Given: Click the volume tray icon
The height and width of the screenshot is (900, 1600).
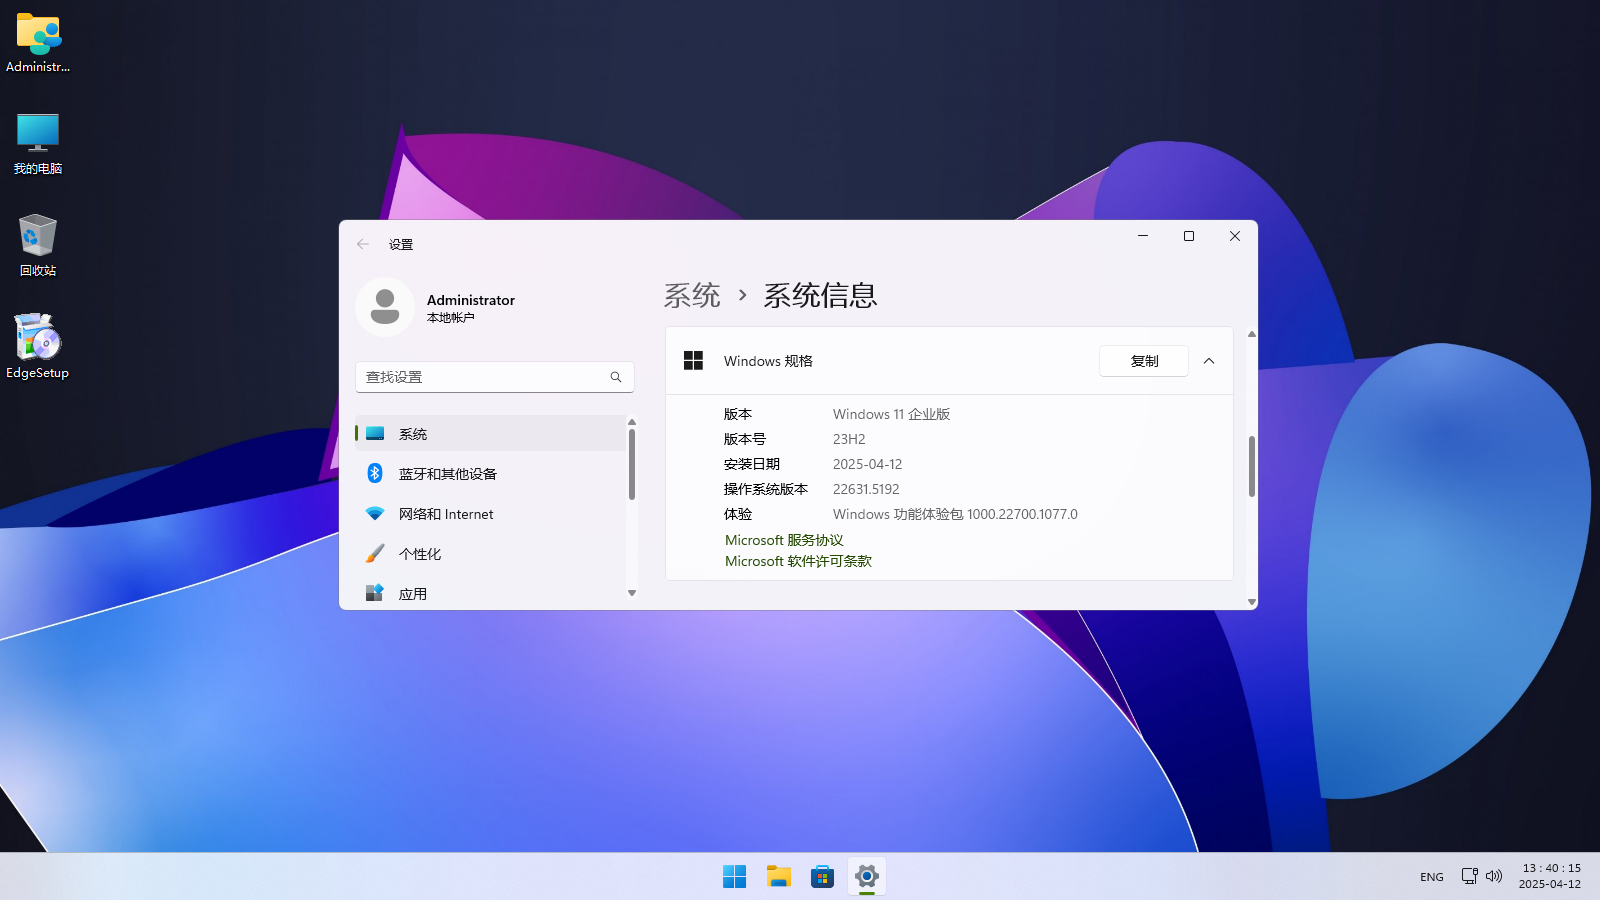Looking at the screenshot, I should tap(1494, 876).
